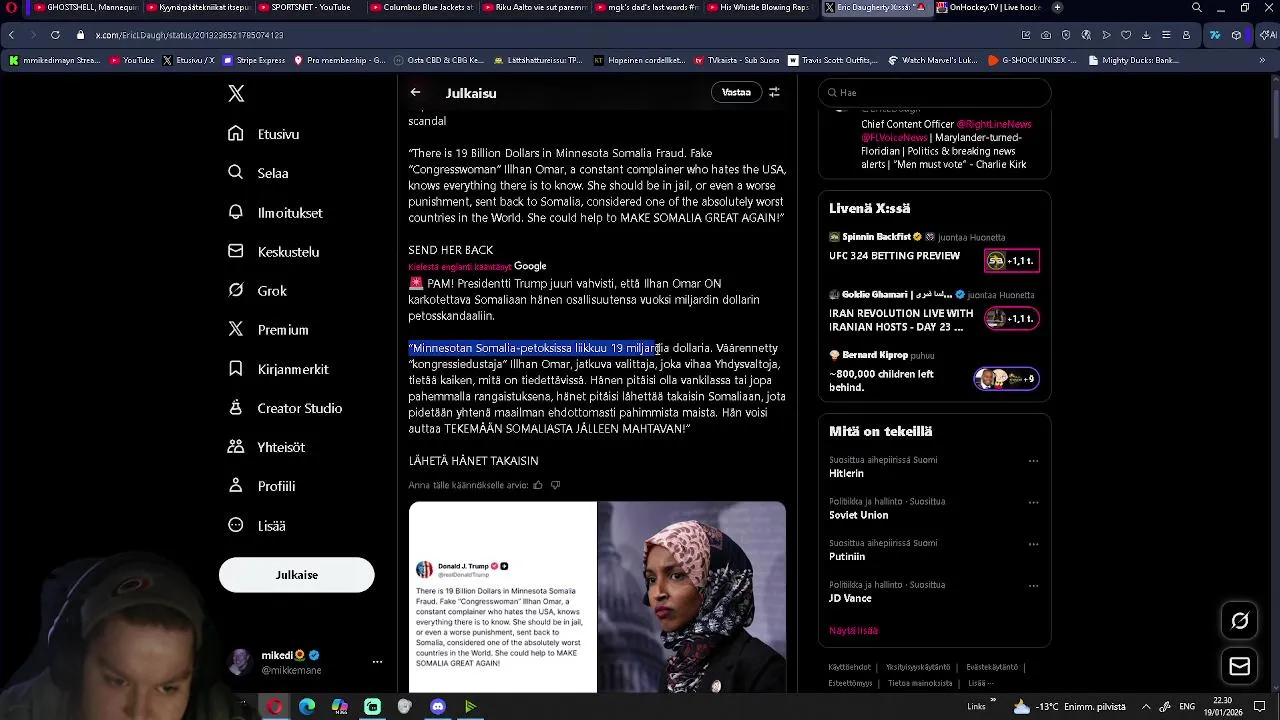Open Discord from the taskbar
Viewport: 1280px width, 720px height.
click(438, 707)
